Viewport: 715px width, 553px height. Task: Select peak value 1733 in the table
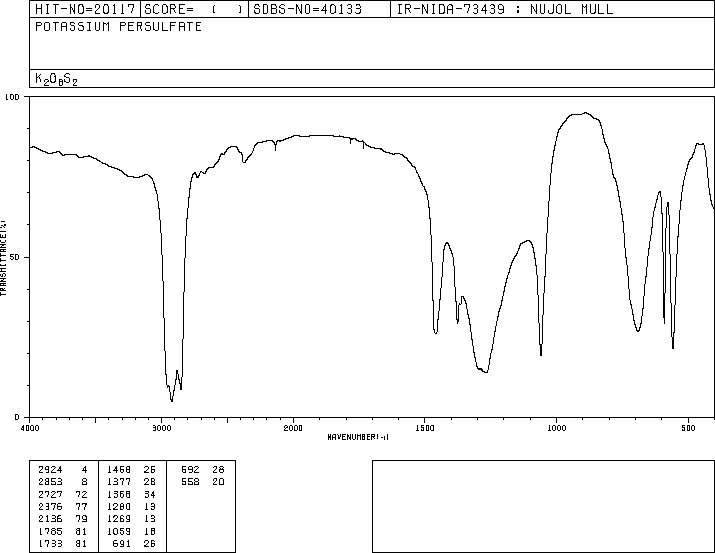click(50, 543)
